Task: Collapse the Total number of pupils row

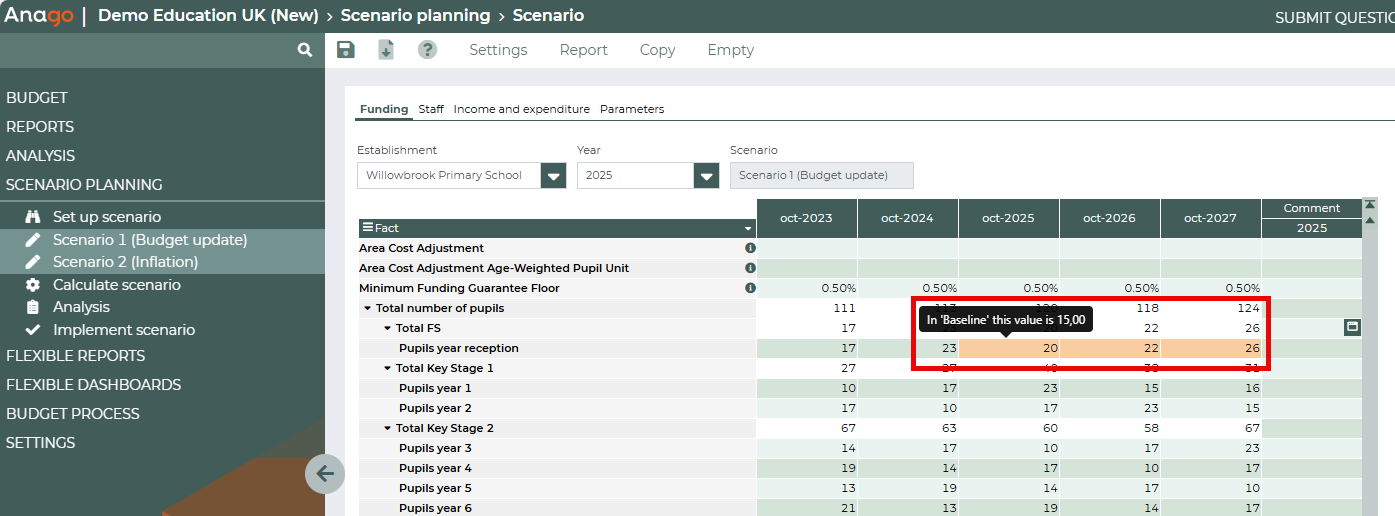Action: coord(368,308)
